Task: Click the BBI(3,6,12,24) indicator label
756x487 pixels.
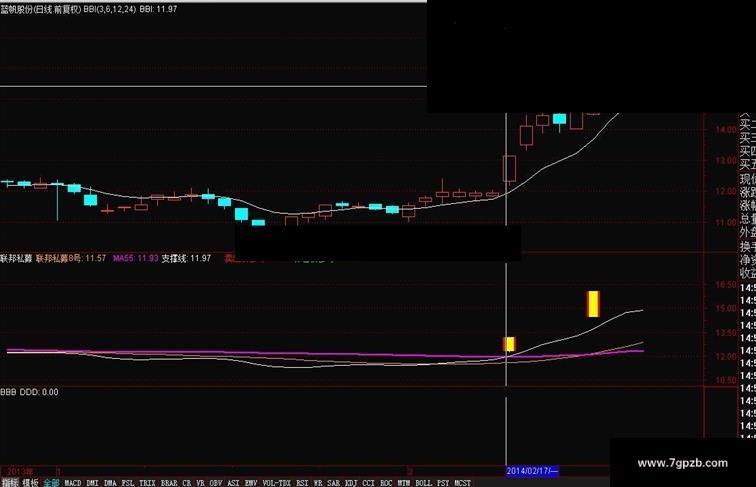Action: pyautogui.click(x=109, y=9)
